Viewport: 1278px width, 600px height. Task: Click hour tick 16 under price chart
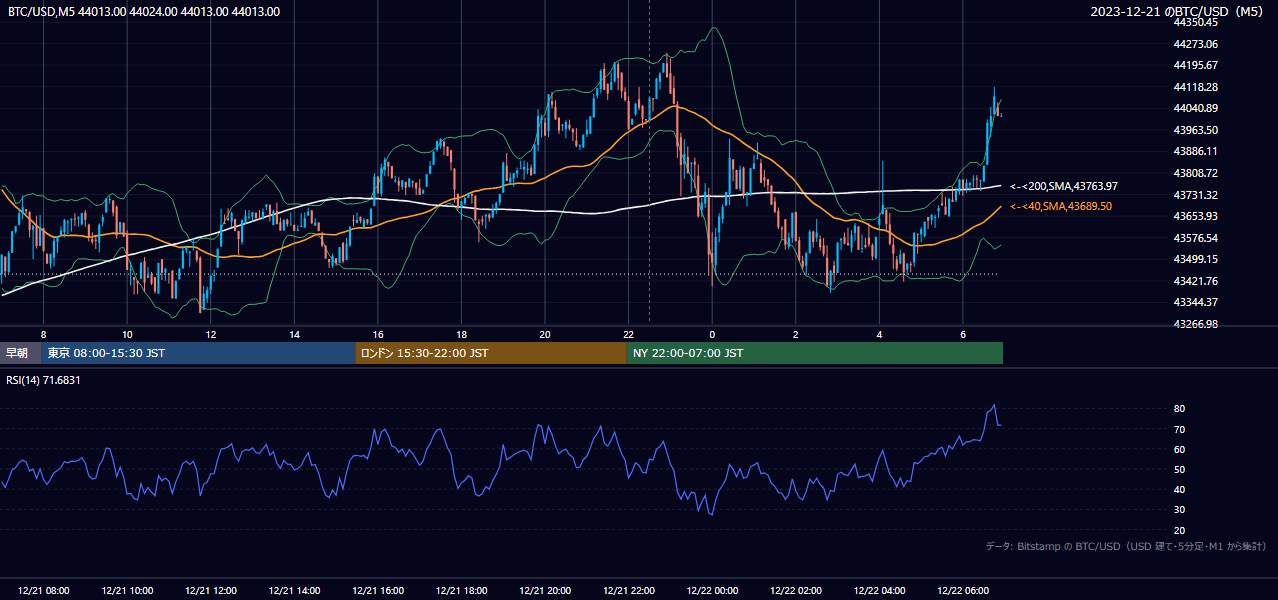(378, 334)
